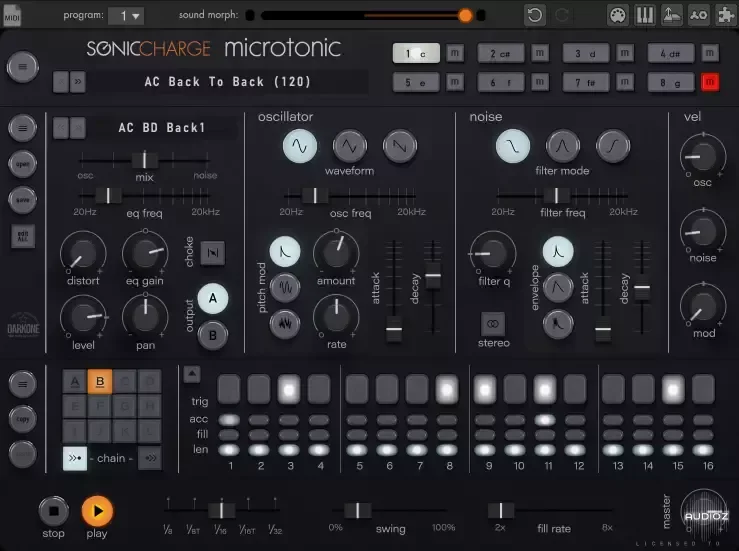739x551 pixels.
Task: Click the save patch button
Action: 22,200
